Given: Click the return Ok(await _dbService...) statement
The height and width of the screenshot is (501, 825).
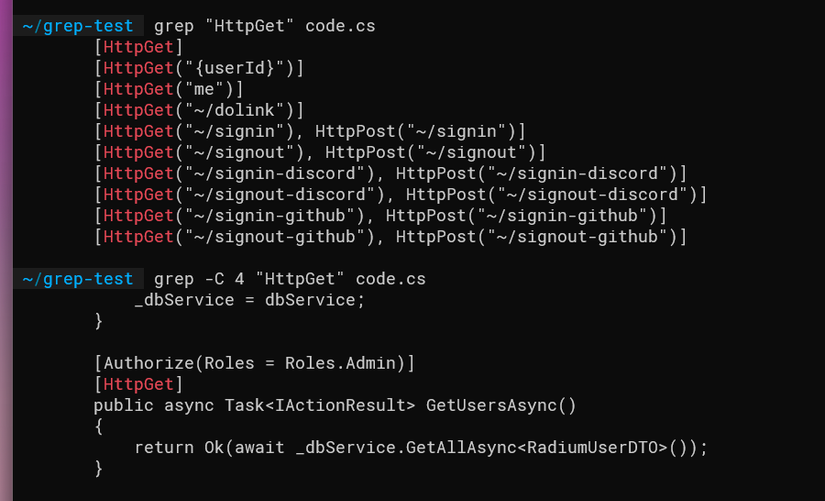Looking at the screenshot, I should [x=420, y=447].
